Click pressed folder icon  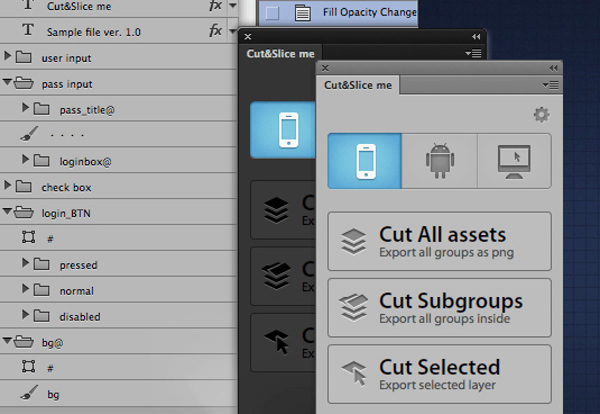tap(42, 264)
